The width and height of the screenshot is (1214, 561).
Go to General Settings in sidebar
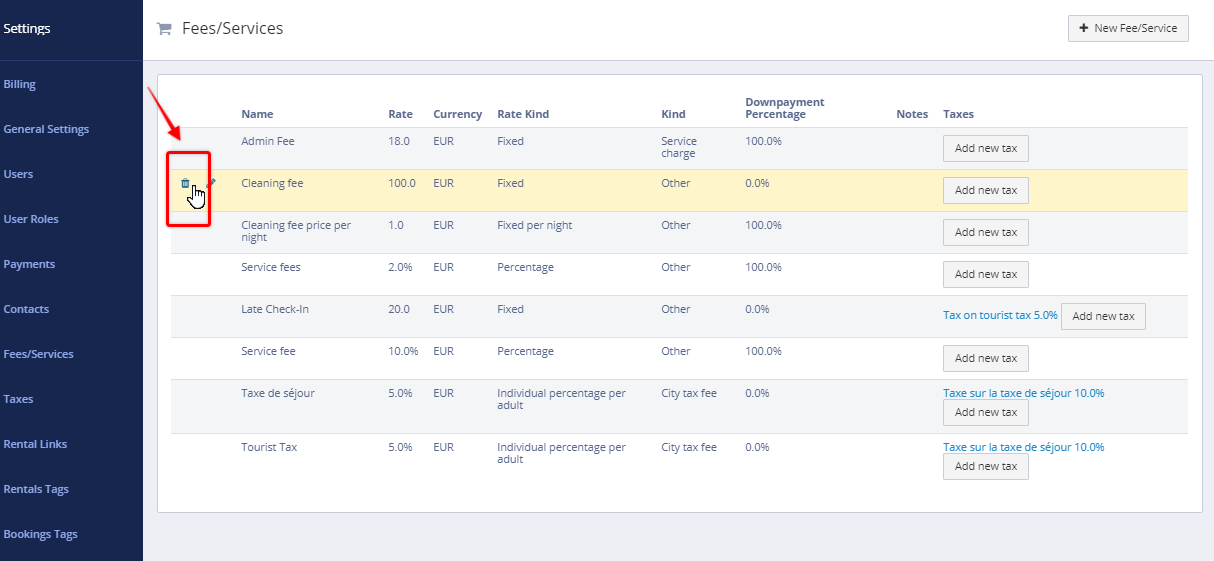pyautogui.click(x=46, y=129)
